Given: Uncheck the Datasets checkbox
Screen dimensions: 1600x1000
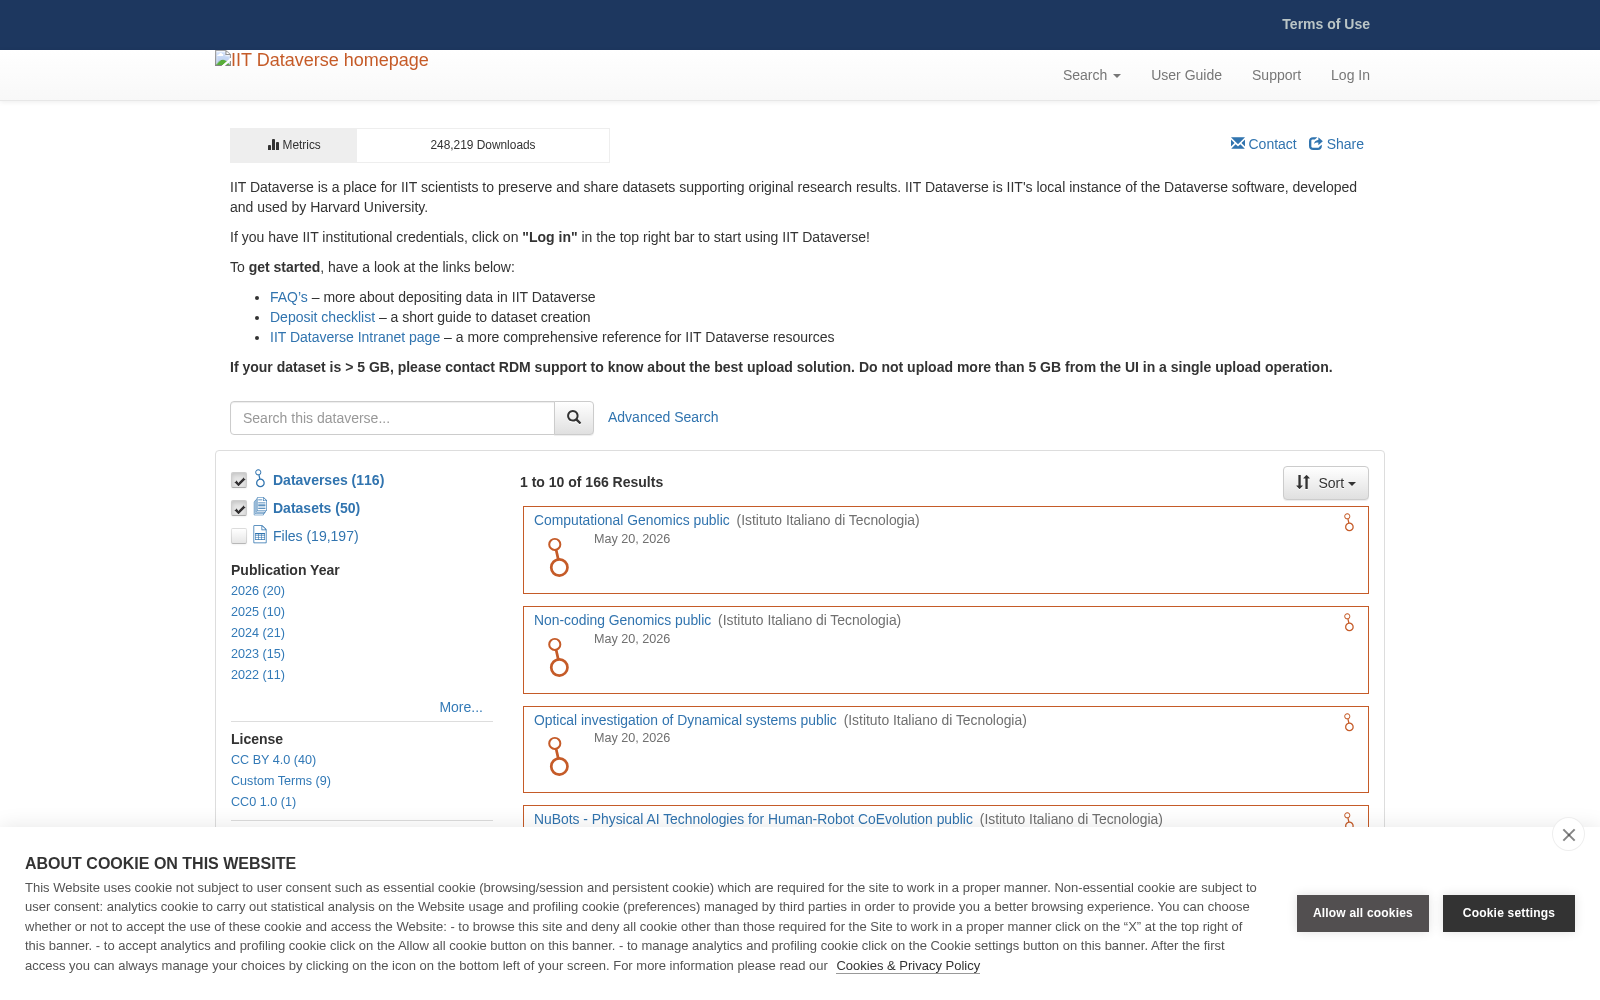Looking at the screenshot, I should click(x=239, y=509).
